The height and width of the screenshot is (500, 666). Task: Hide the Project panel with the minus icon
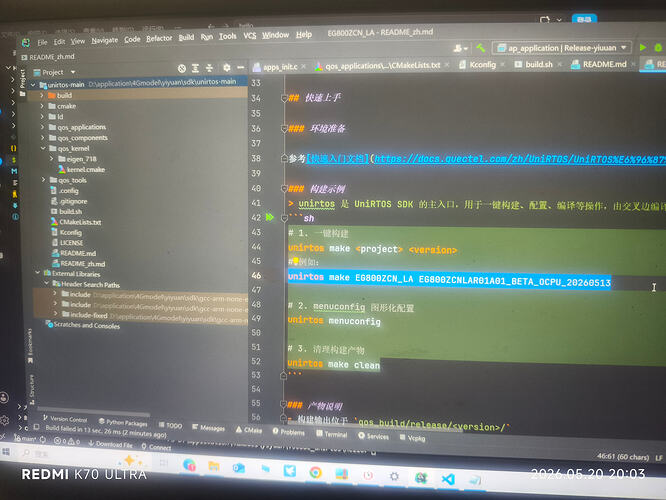(x=240, y=68)
